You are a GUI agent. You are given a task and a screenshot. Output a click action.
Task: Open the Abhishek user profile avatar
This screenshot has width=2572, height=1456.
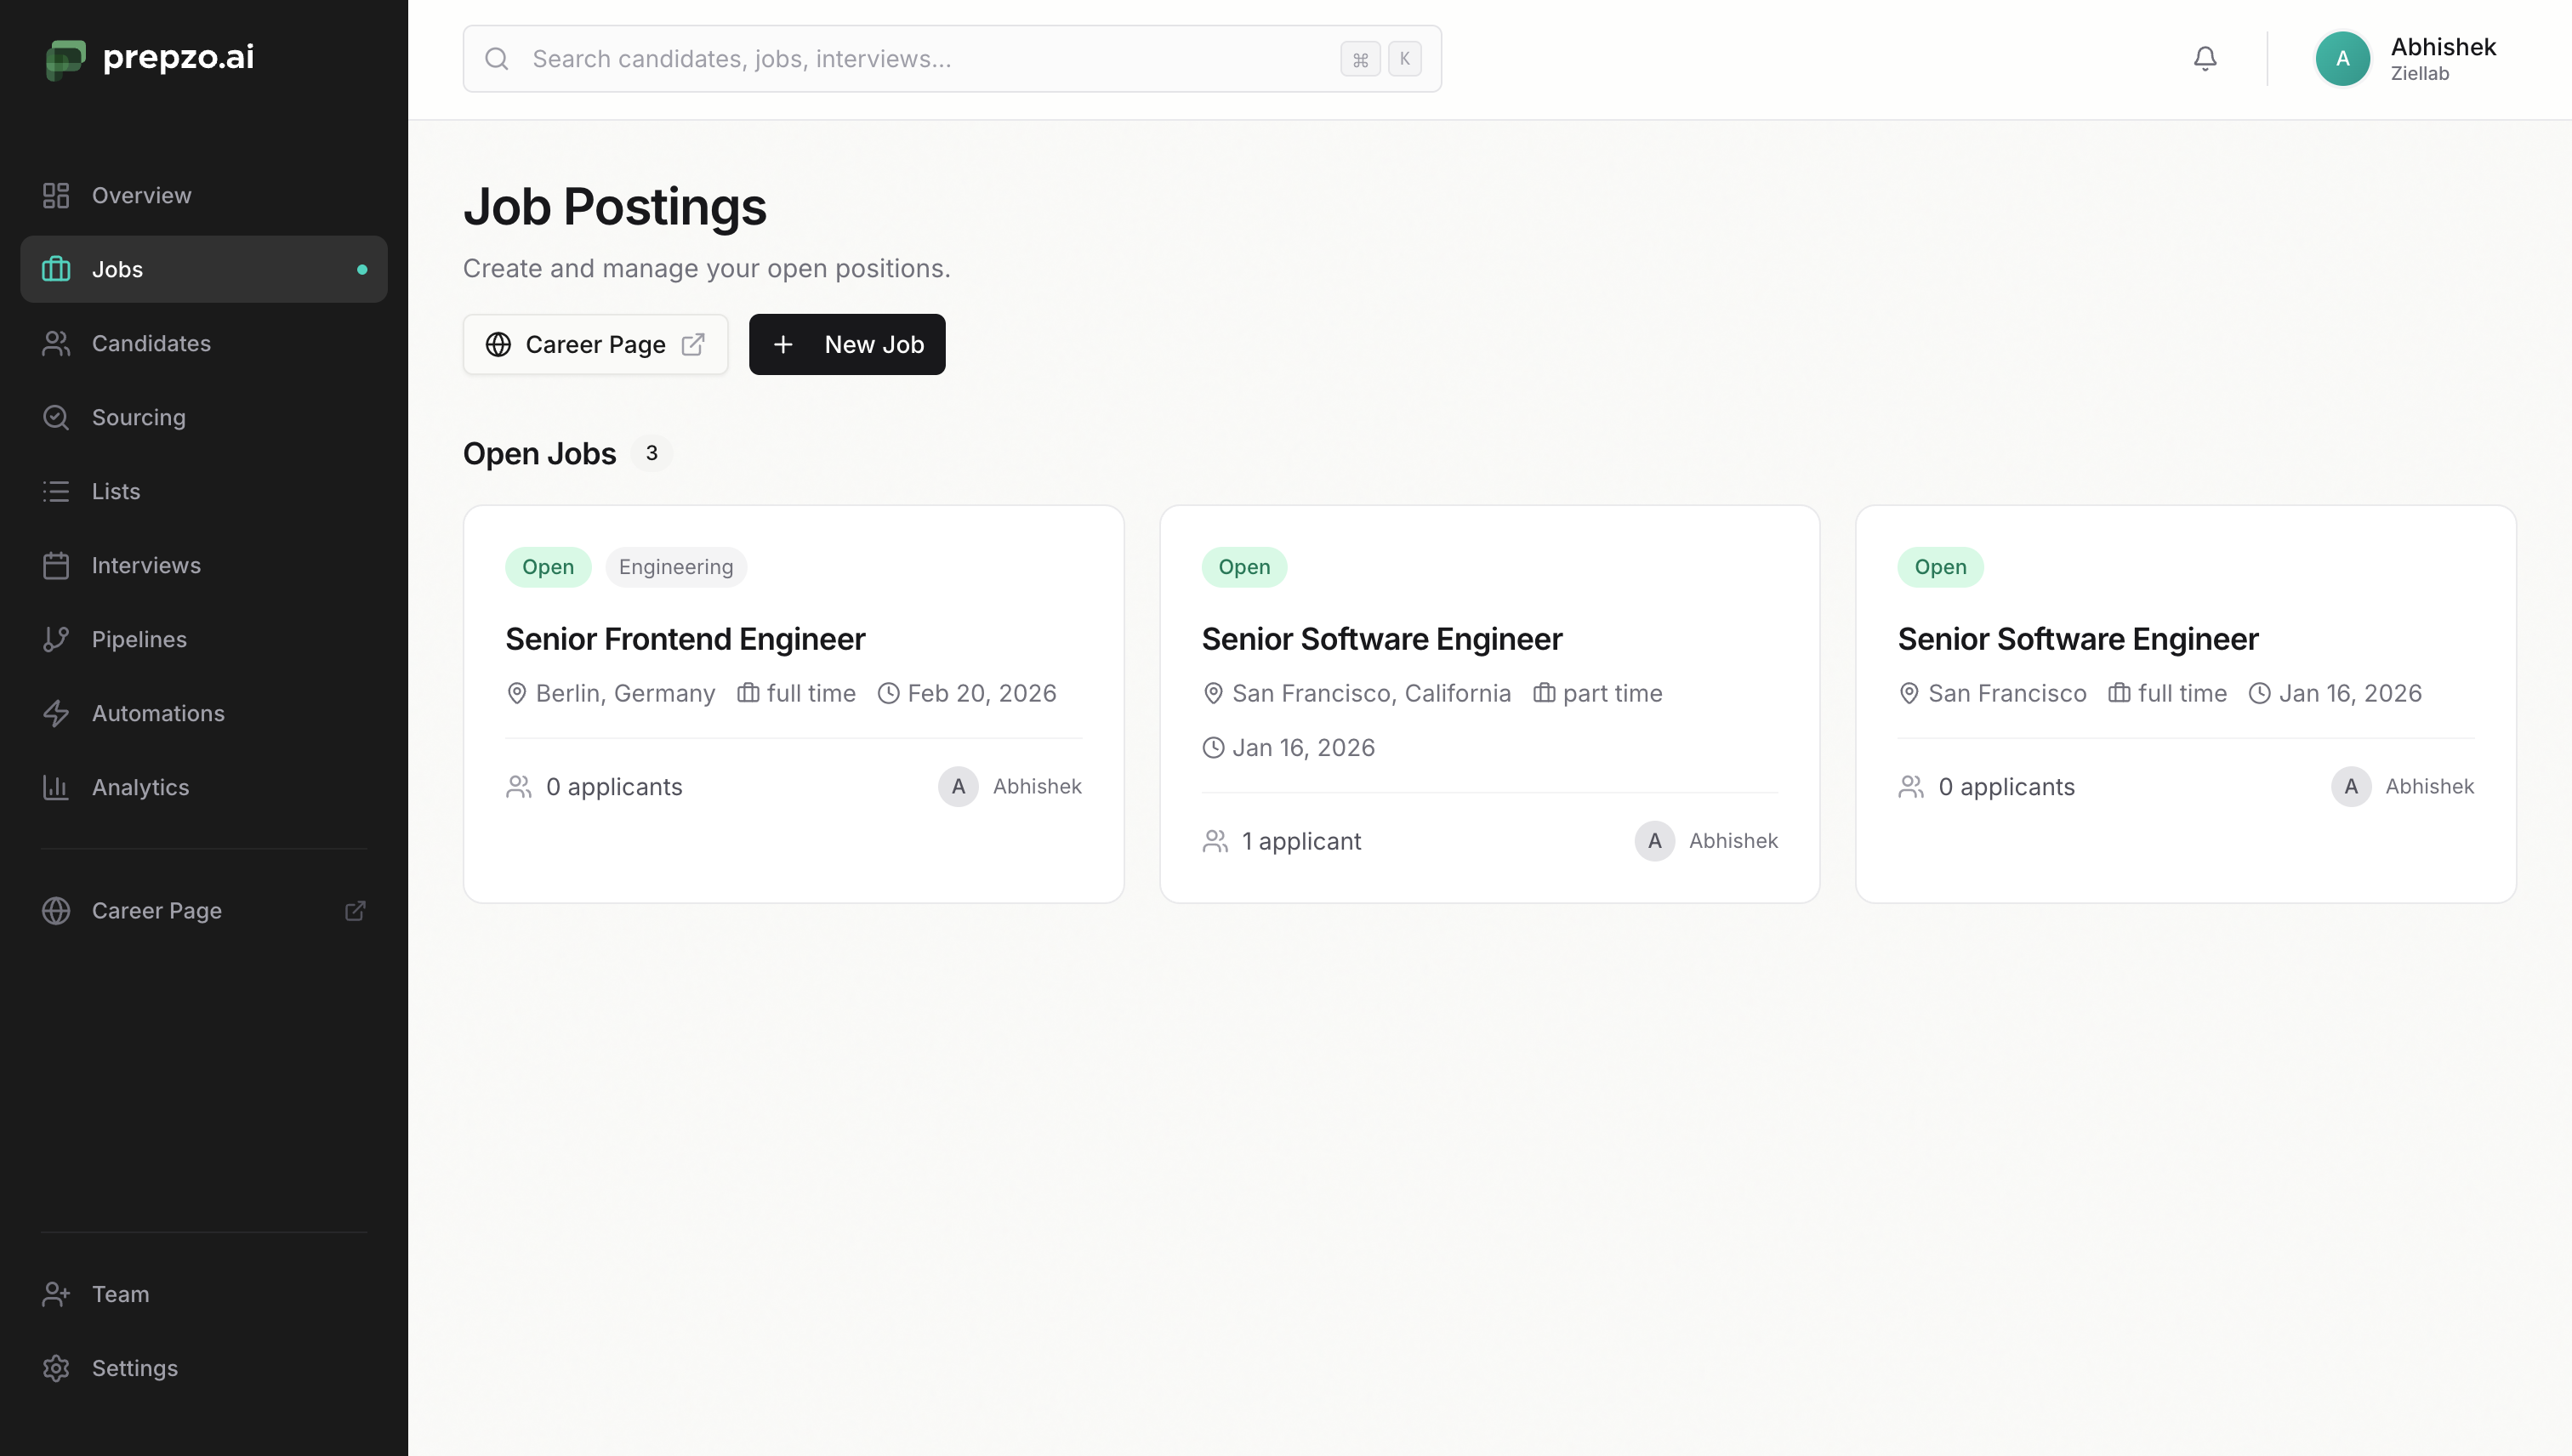click(2342, 59)
